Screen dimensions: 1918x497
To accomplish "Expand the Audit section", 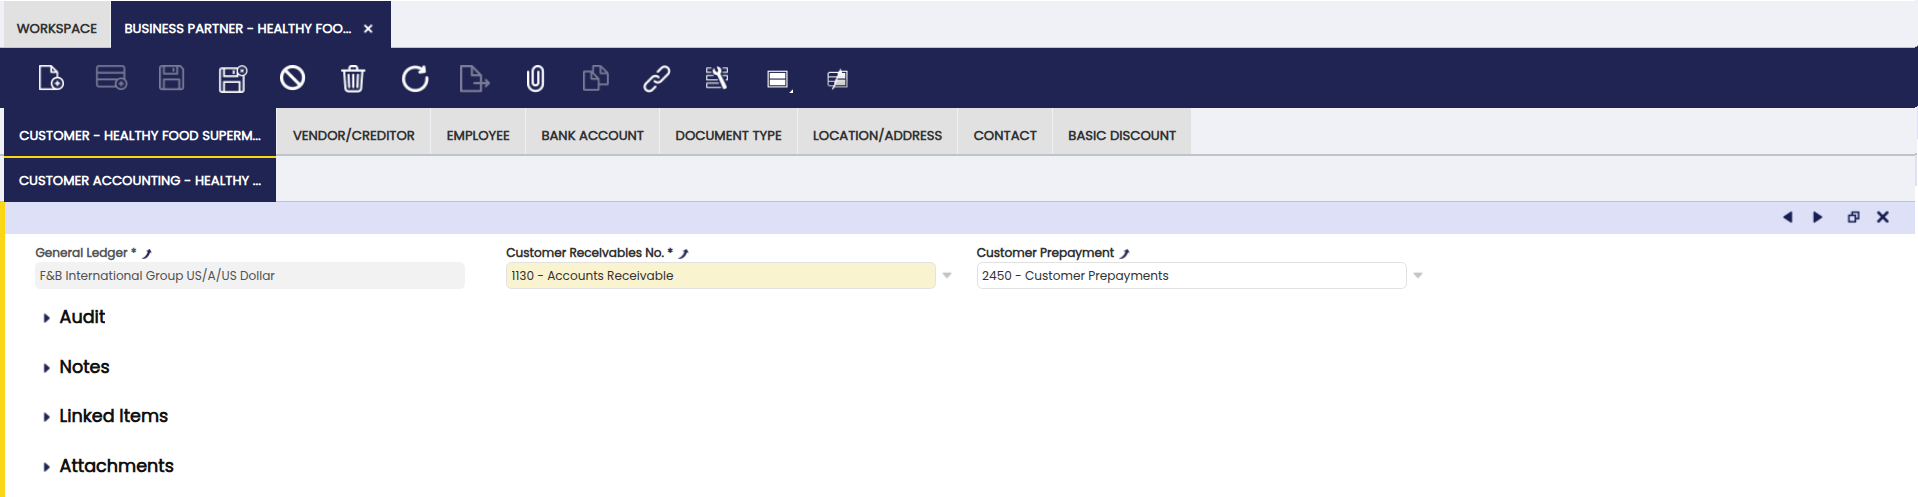I will (81, 317).
